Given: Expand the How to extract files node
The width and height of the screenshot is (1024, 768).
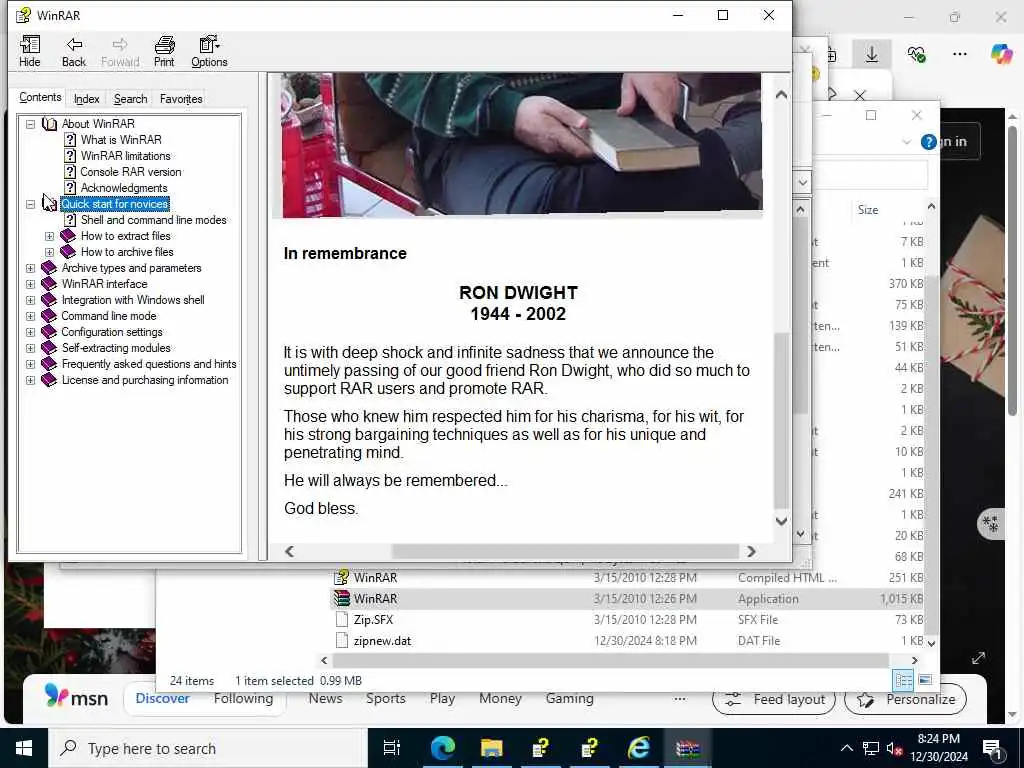Looking at the screenshot, I should tap(50, 236).
